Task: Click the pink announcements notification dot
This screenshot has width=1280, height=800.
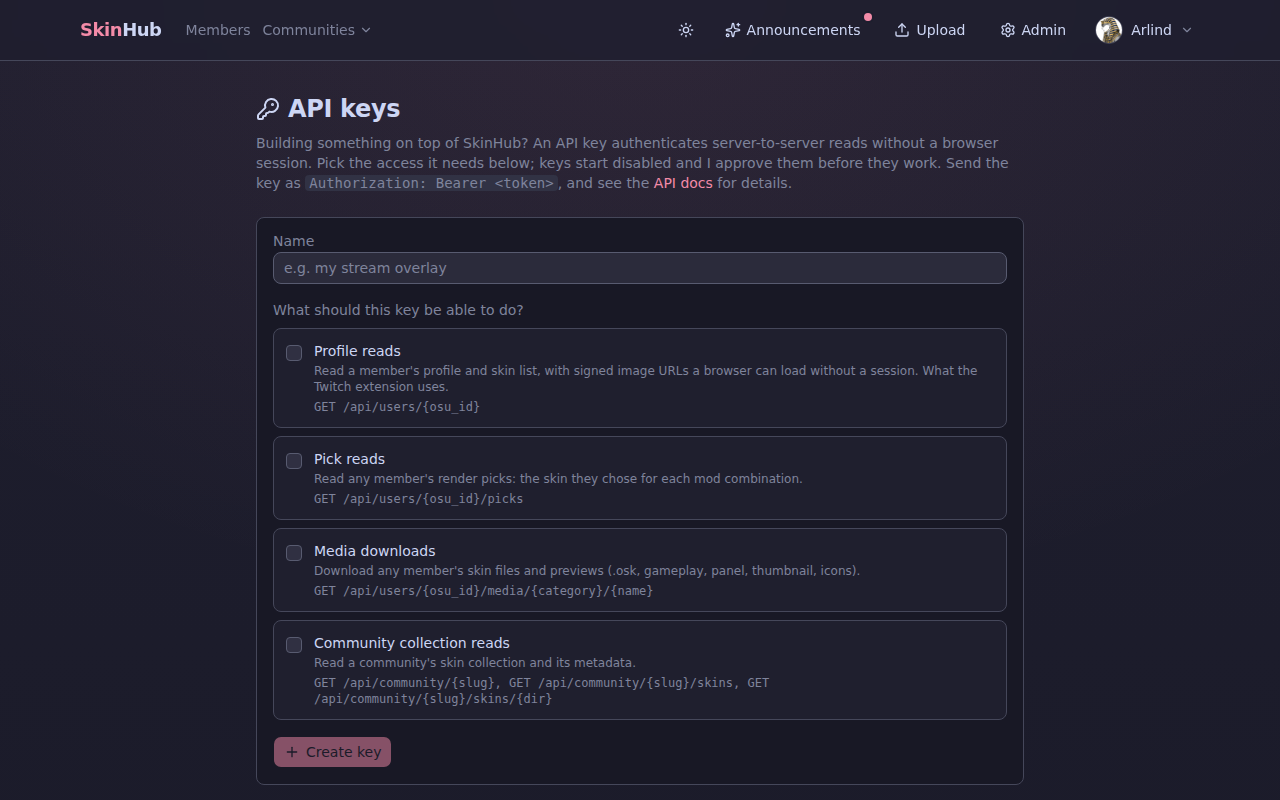Action: [x=868, y=17]
